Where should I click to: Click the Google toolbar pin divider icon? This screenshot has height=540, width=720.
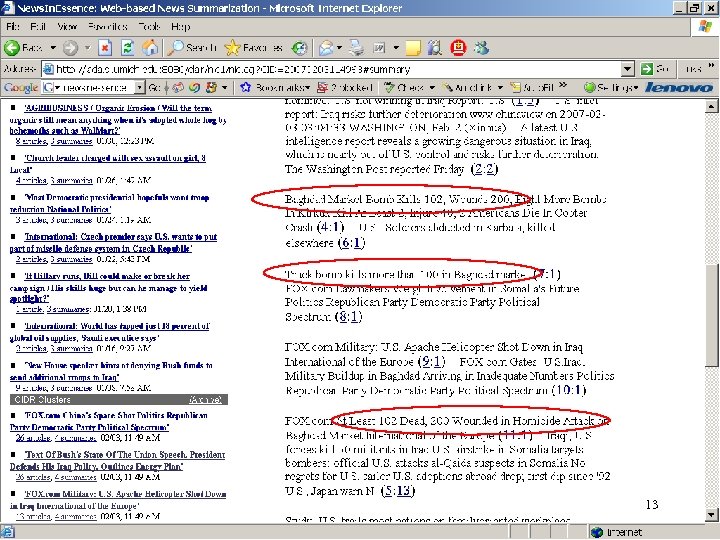click(167, 87)
